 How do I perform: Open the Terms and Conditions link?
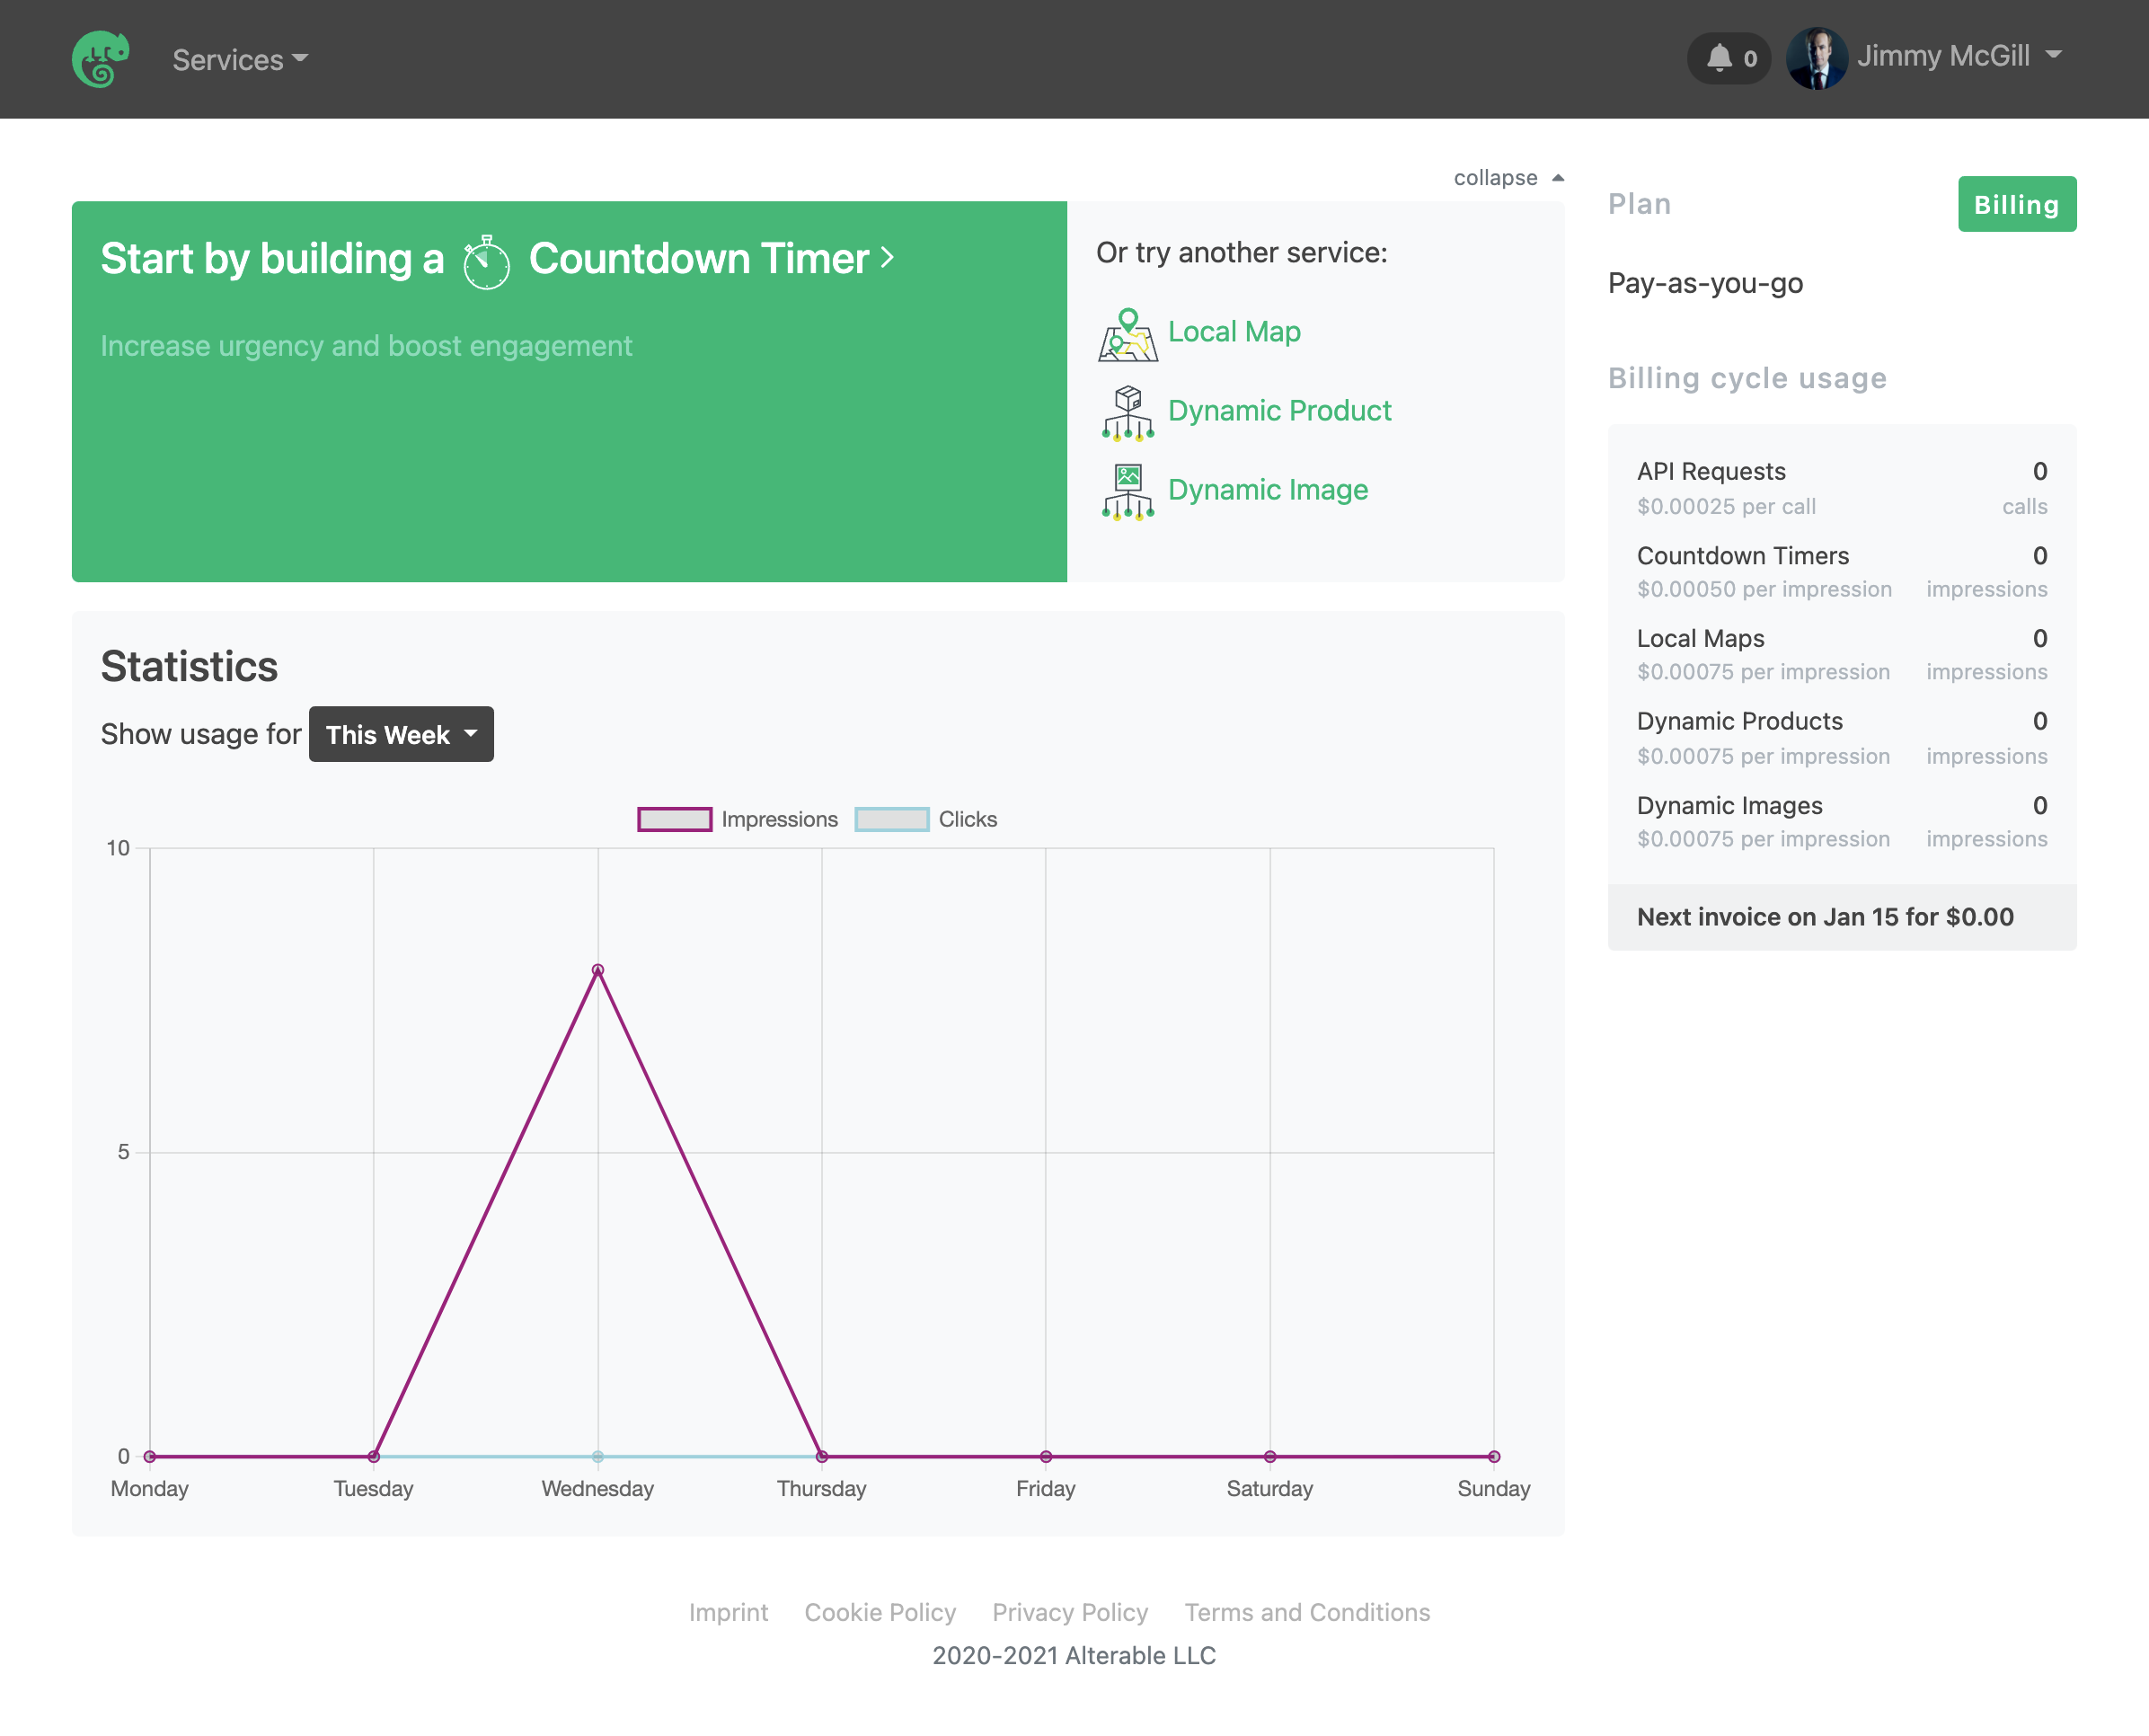(1307, 1612)
